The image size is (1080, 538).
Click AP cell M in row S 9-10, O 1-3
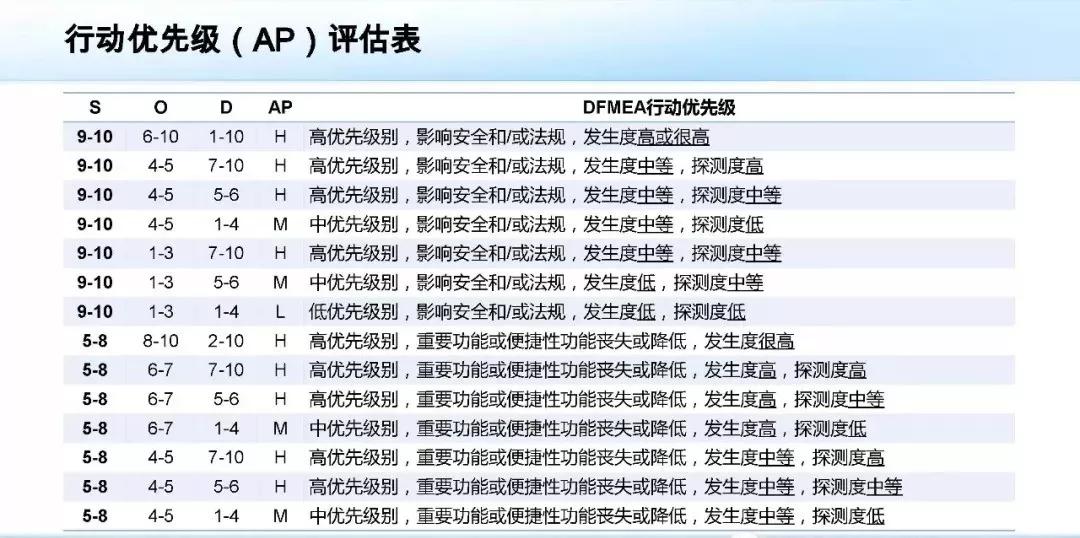coord(280,282)
